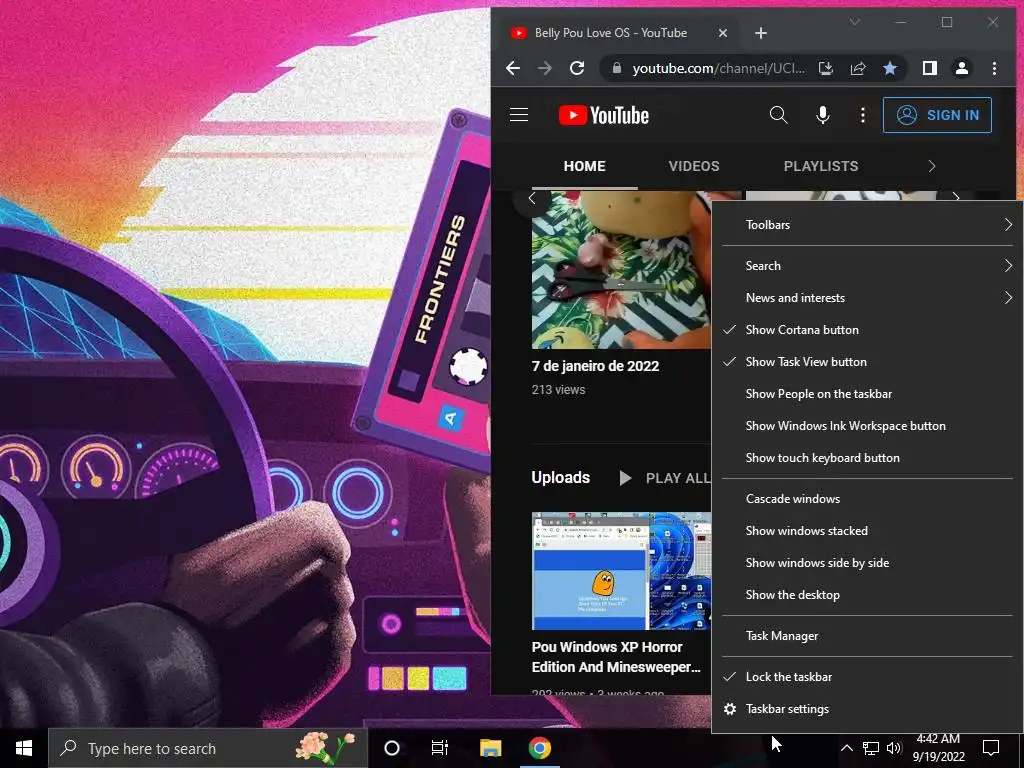Screen dimensions: 1024x768
Task: Open File Explorer from taskbar
Action: (x=490, y=748)
